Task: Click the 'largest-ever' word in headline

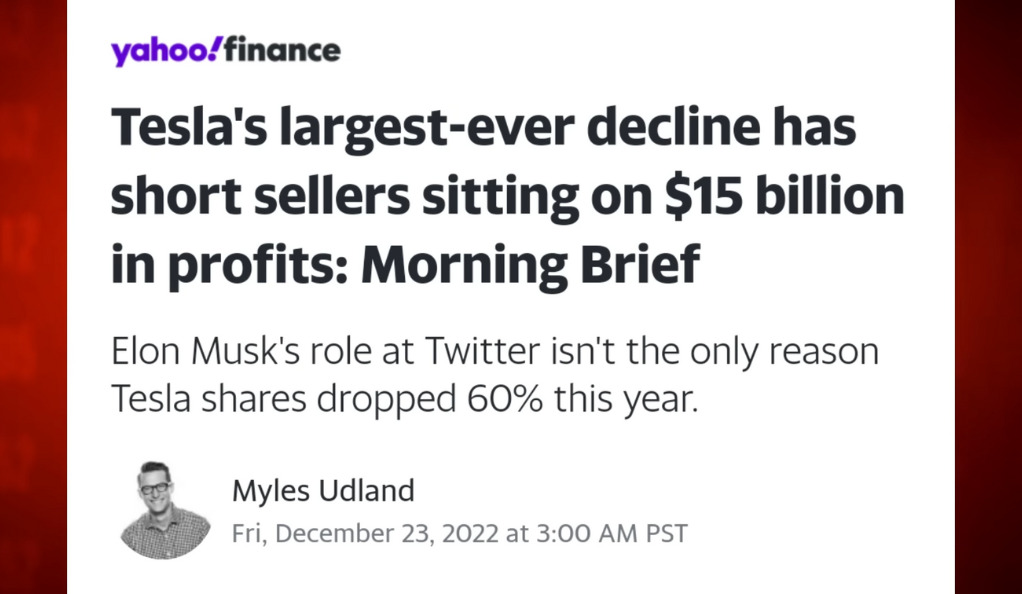Action: pos(427,129)
